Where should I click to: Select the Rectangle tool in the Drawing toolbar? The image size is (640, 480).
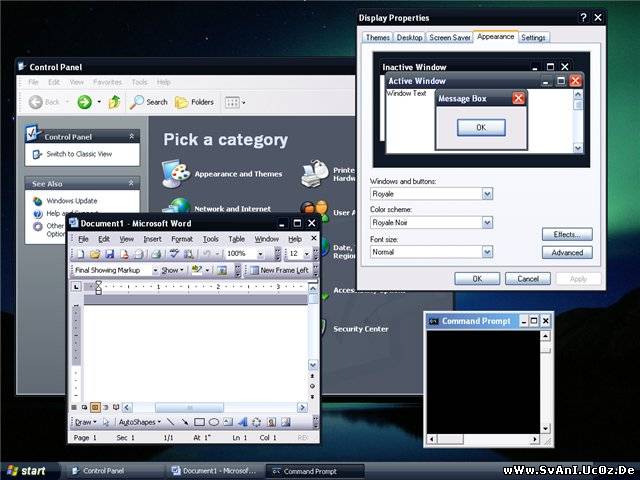pos(199,422)
